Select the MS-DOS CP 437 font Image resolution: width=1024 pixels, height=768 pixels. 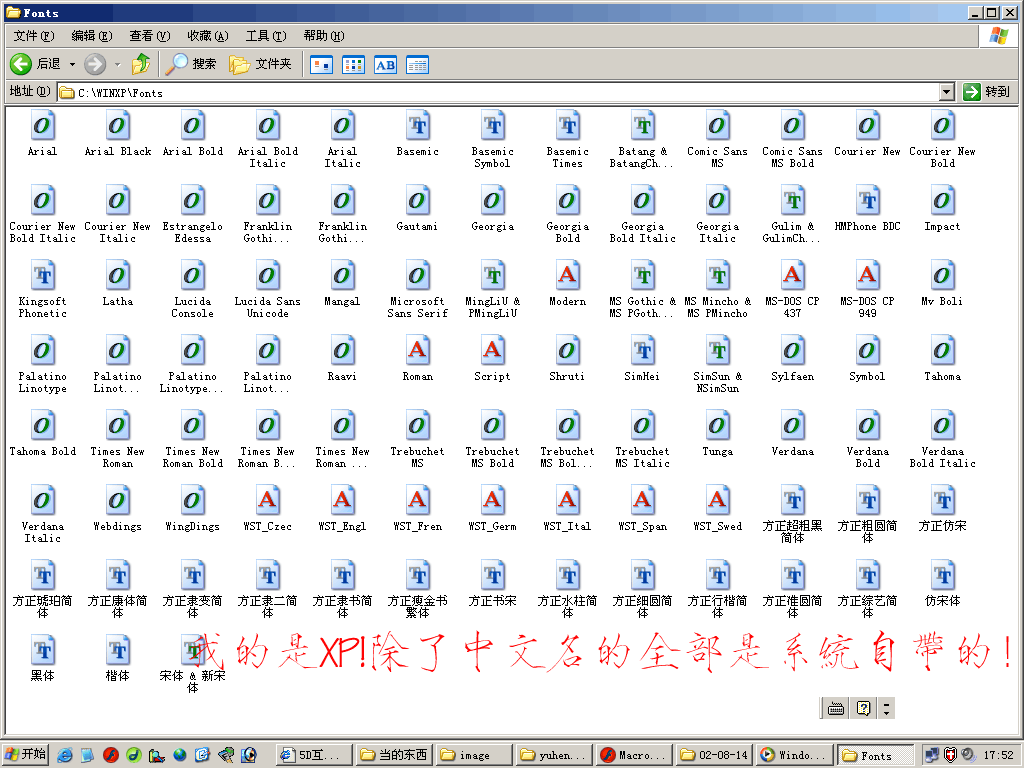coord(792,275)
